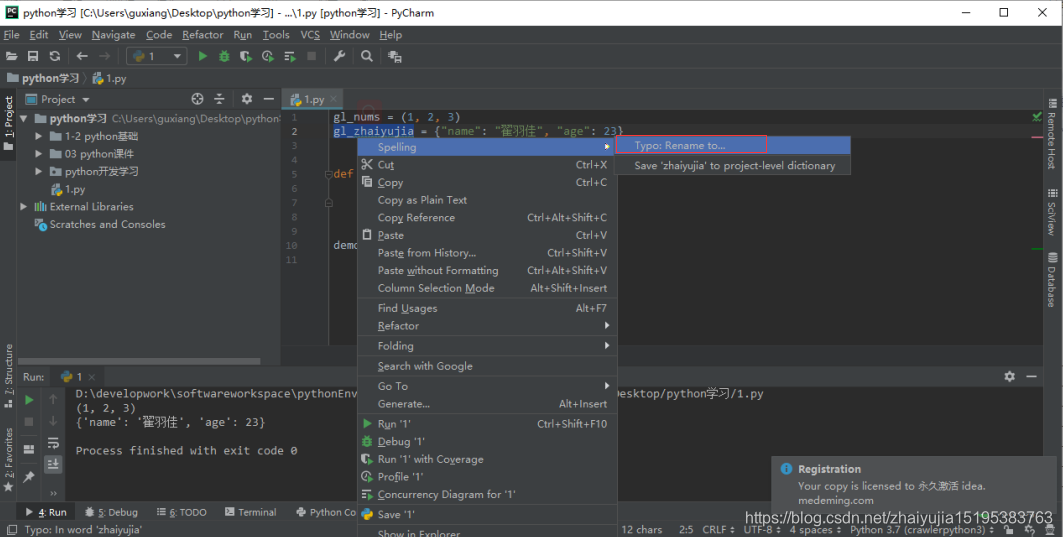Expand the '1-2 python基础' folder
This screenshot has height=537, width=1063.
pos(39,136)
